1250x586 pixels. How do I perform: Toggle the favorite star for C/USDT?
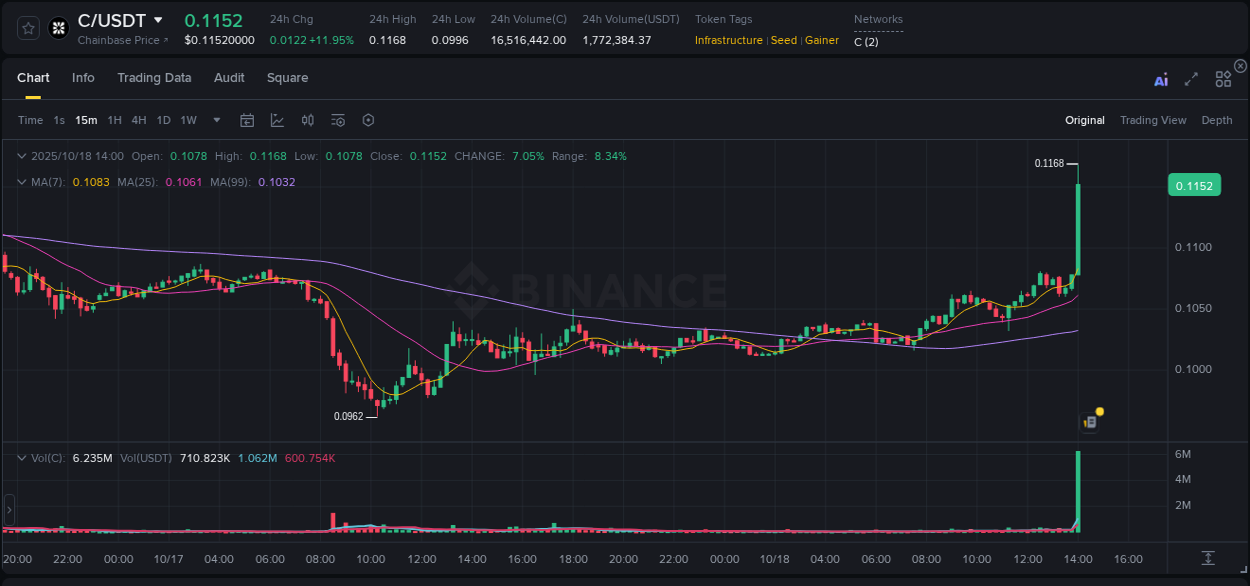point(27,28)
